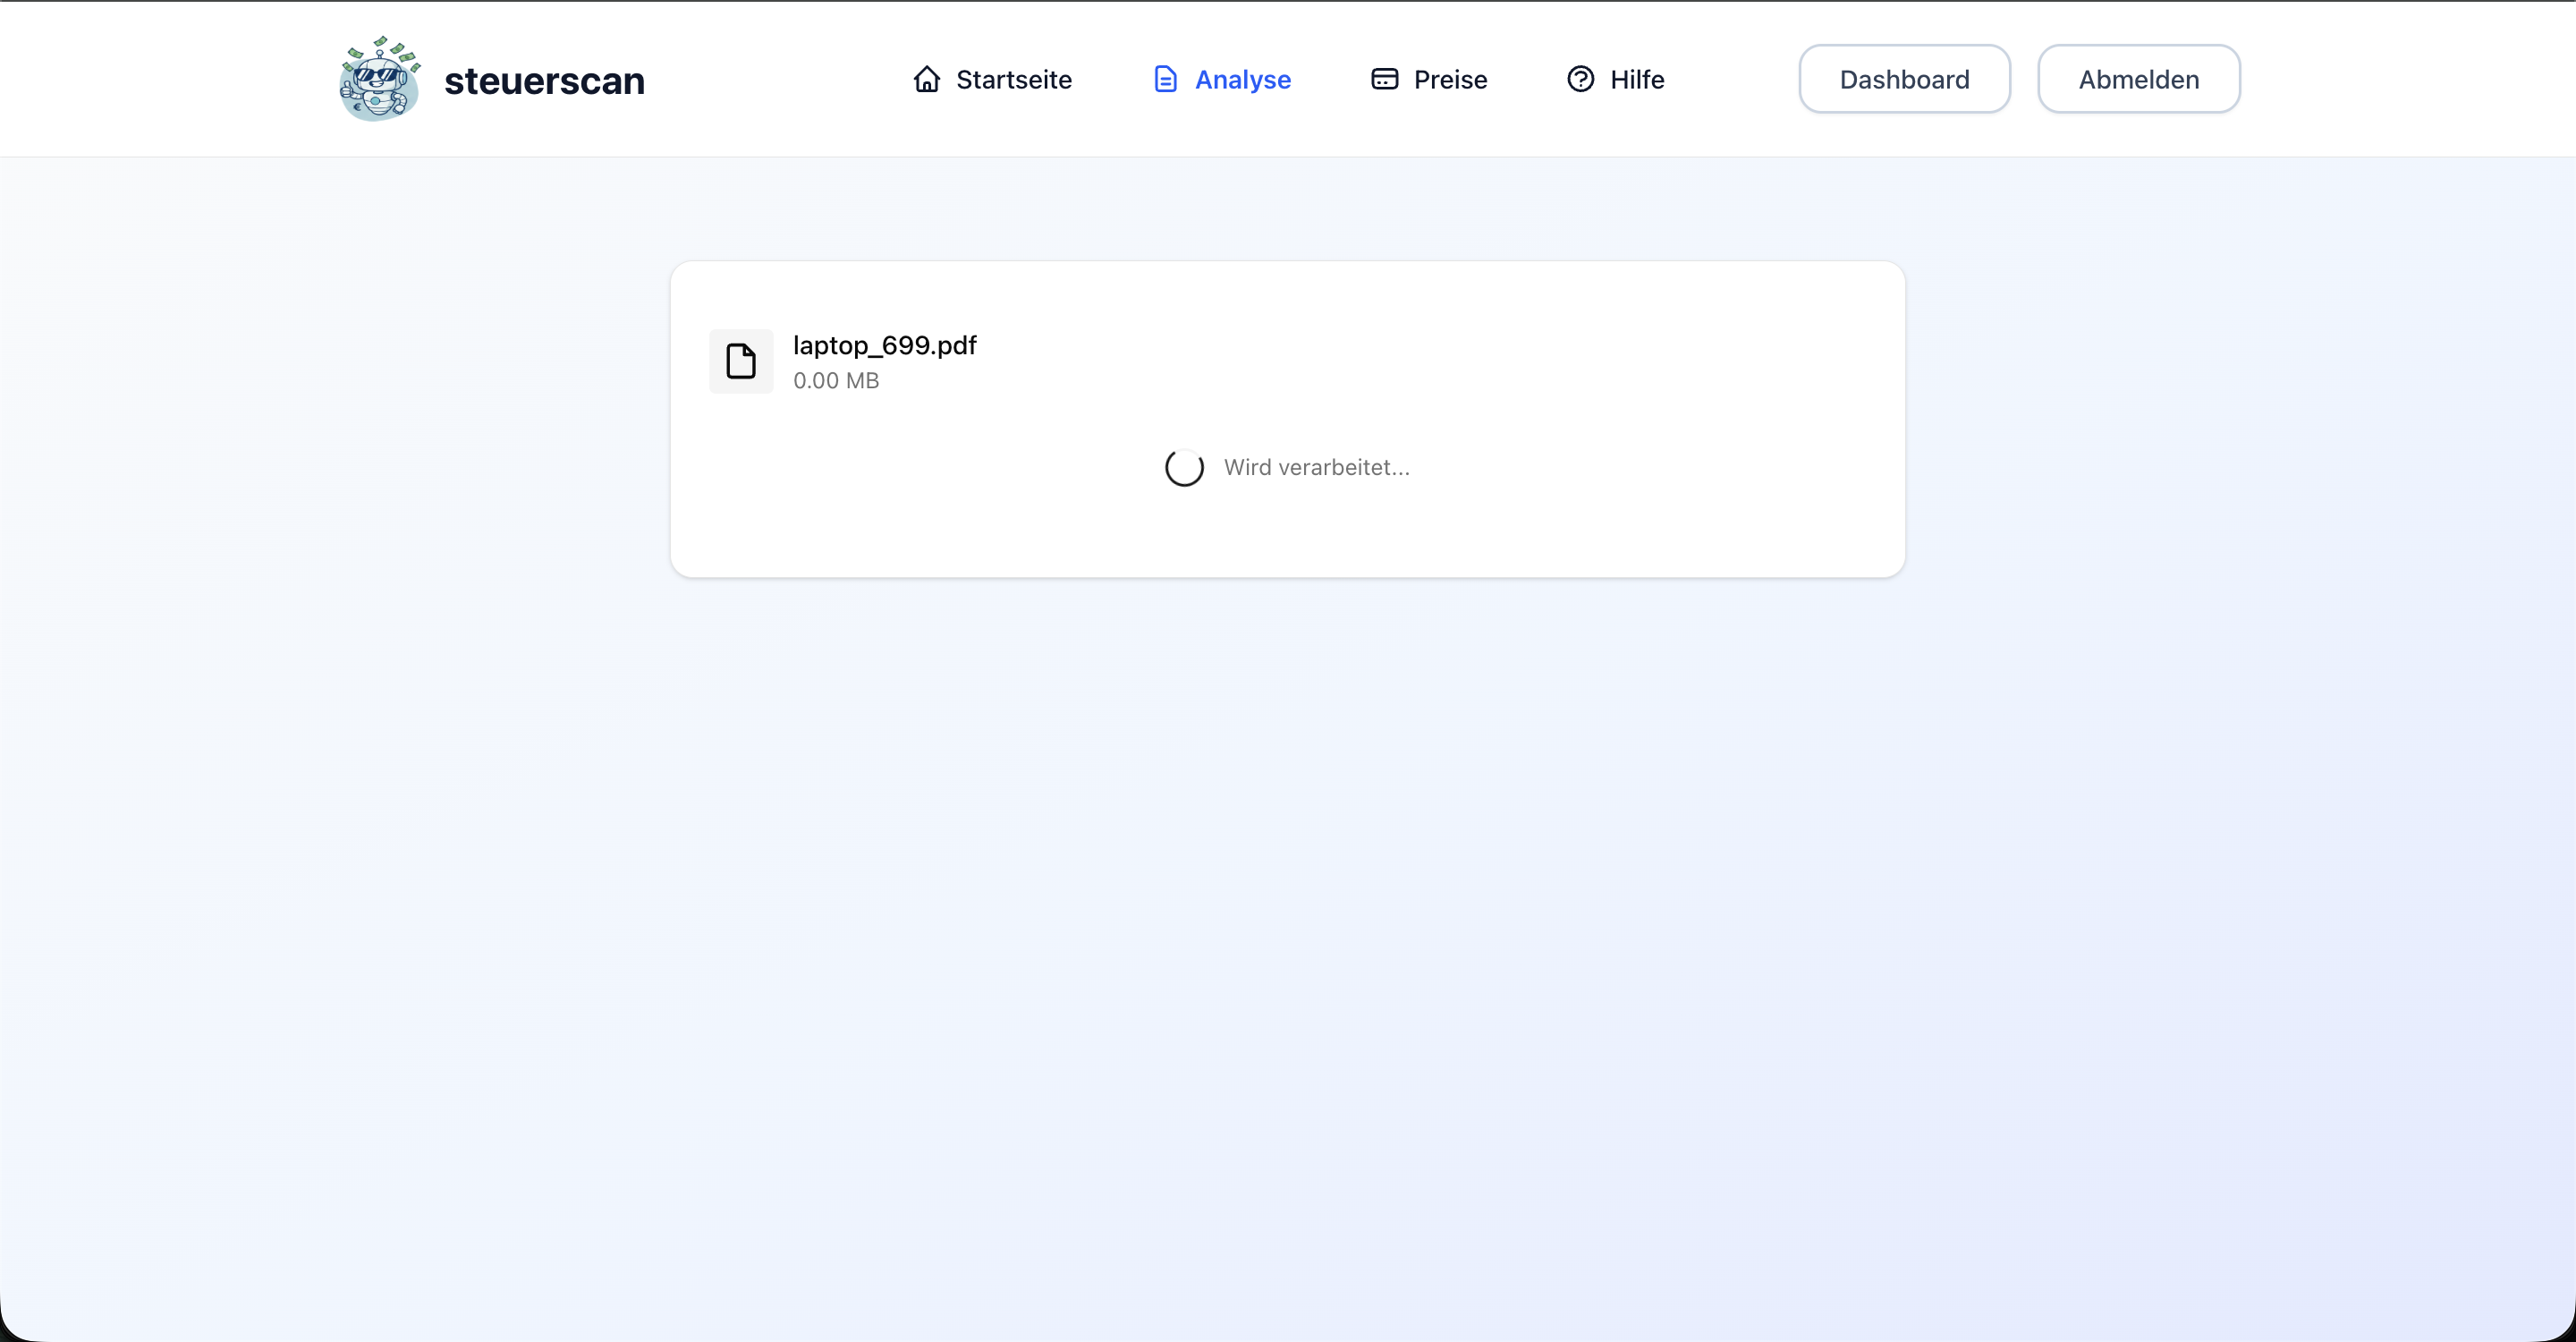Screen dimensions: 2576x1342
Task: Go to the Preise page
Action: pos(1450,79)
